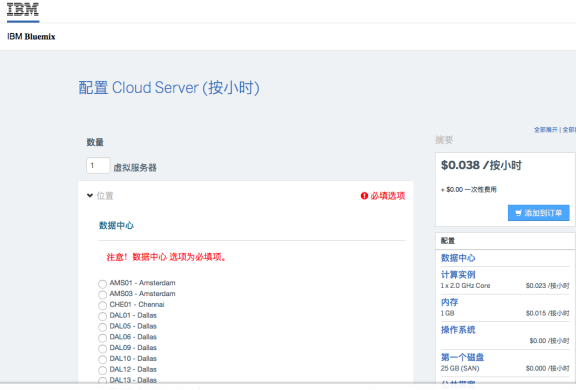This screenshot has width=576, height=390.
Task: Choose CHE01 - Chennai data center
Action: coord(102,306)
